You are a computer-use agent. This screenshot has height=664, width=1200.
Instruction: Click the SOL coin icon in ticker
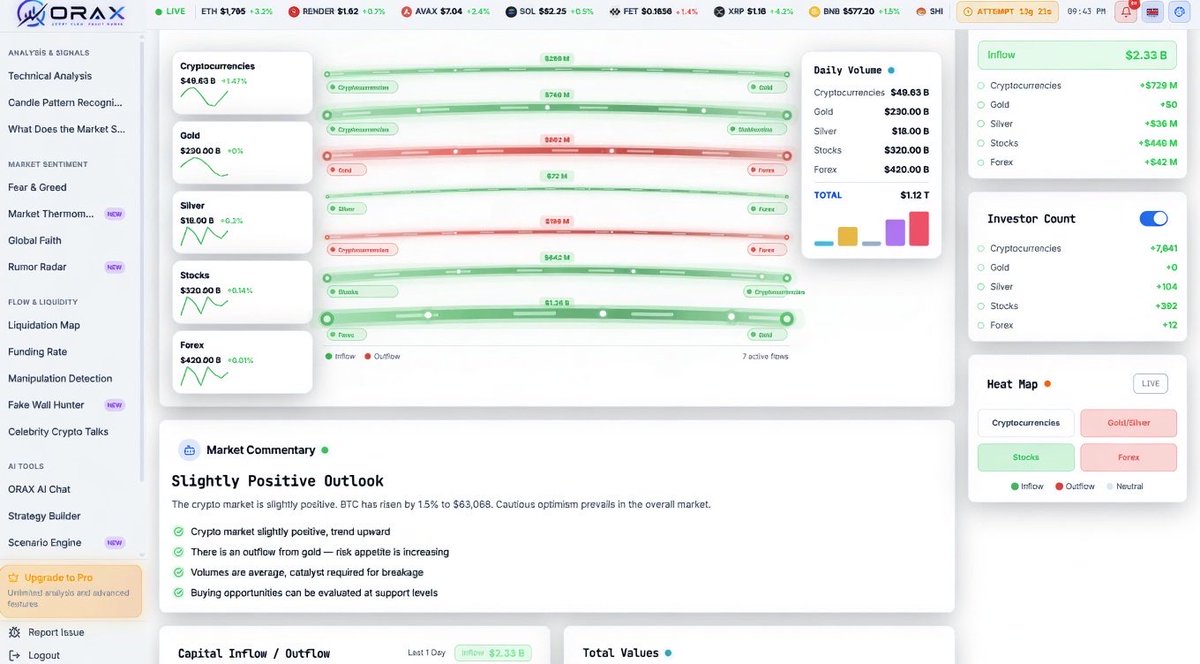pos(512,12)
